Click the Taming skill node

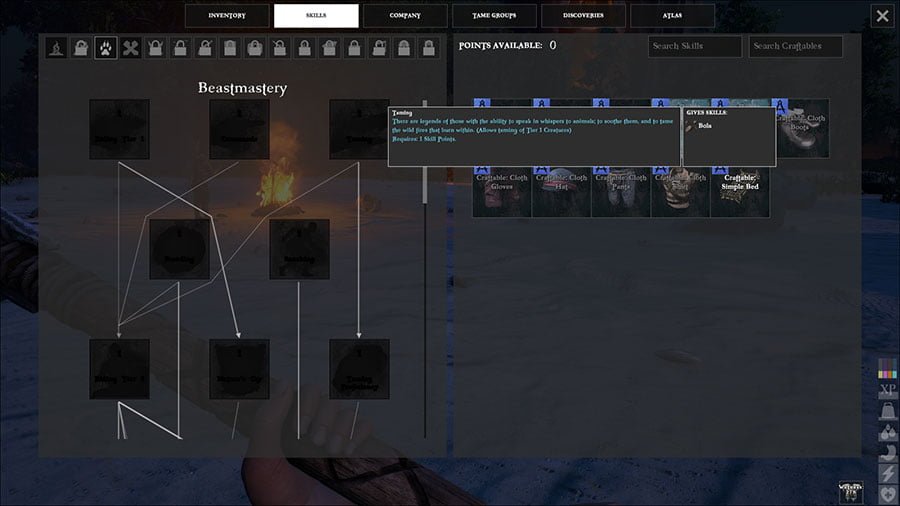[x=359, y=129]
